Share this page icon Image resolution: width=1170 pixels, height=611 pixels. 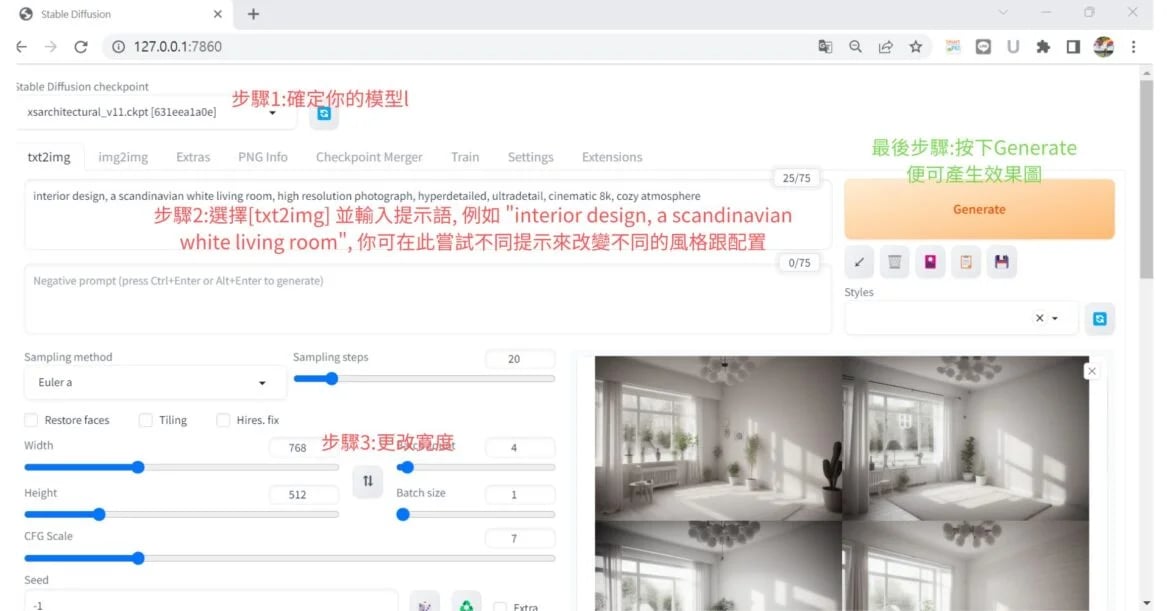tap(886, 46)
